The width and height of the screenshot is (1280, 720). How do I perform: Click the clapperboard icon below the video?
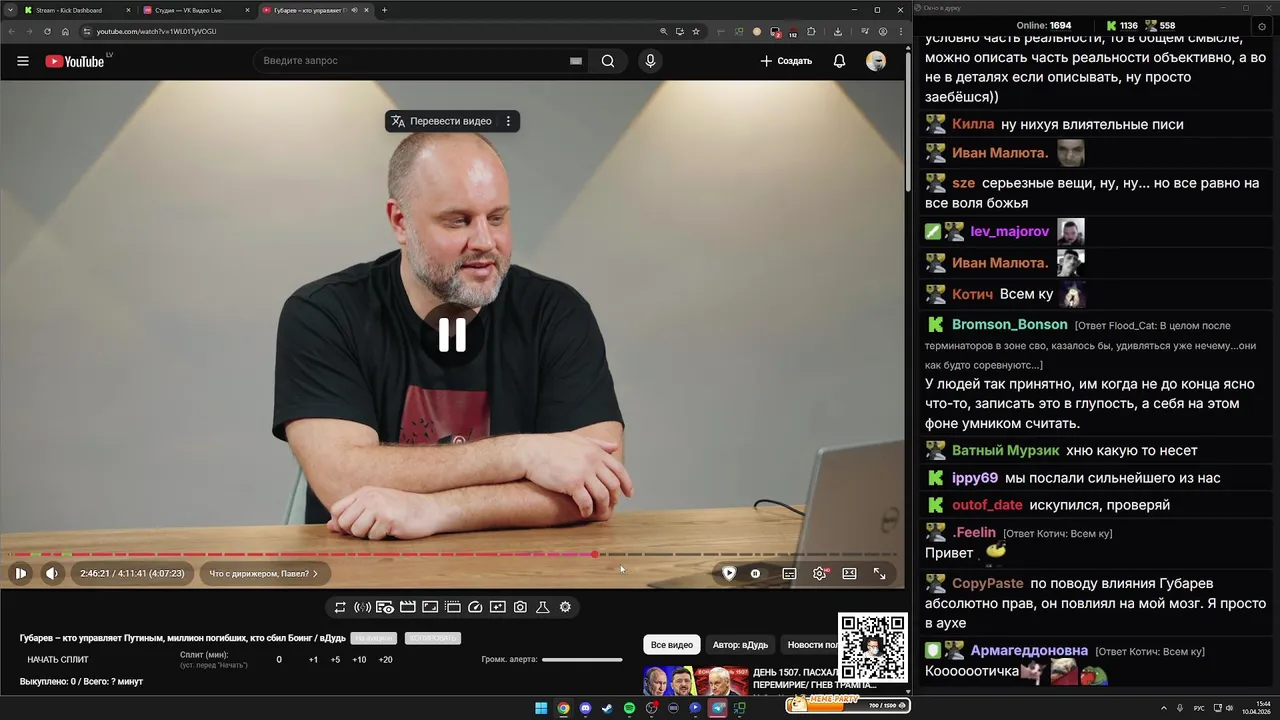[x=407, y=607]
